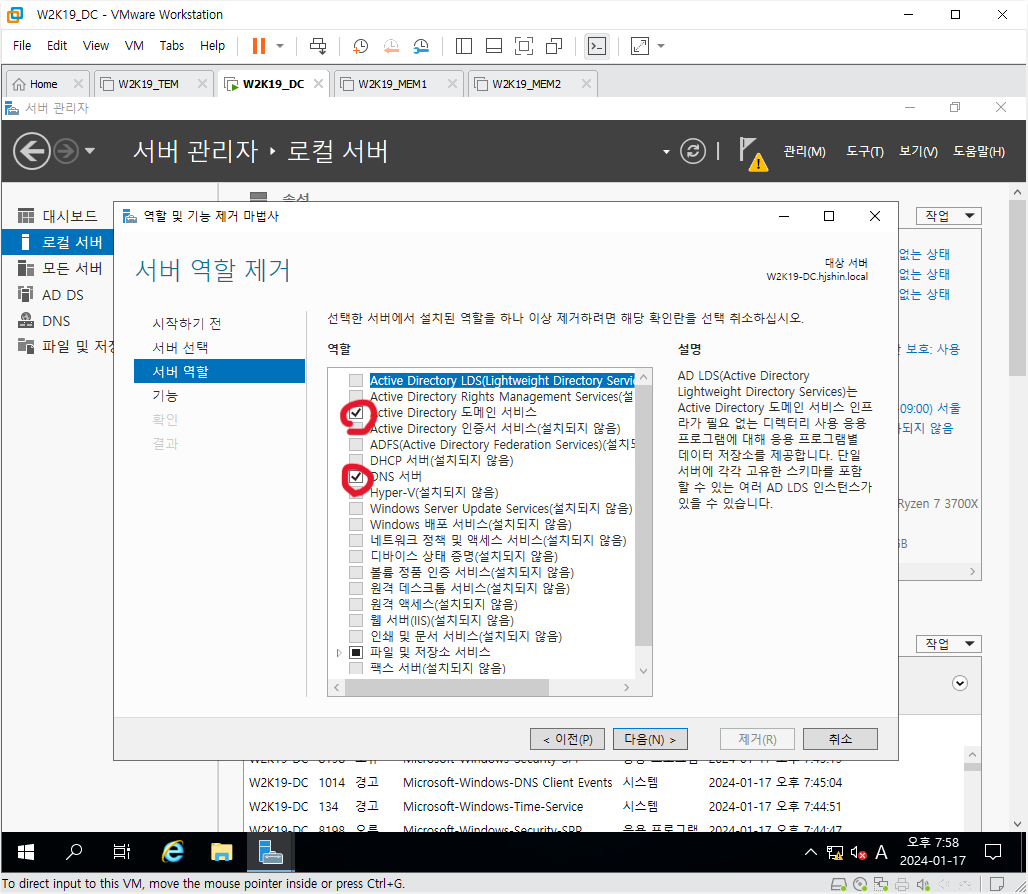Refresh Server Manager
Viewport: 1028px width, 894px height.
coord(693,151)
